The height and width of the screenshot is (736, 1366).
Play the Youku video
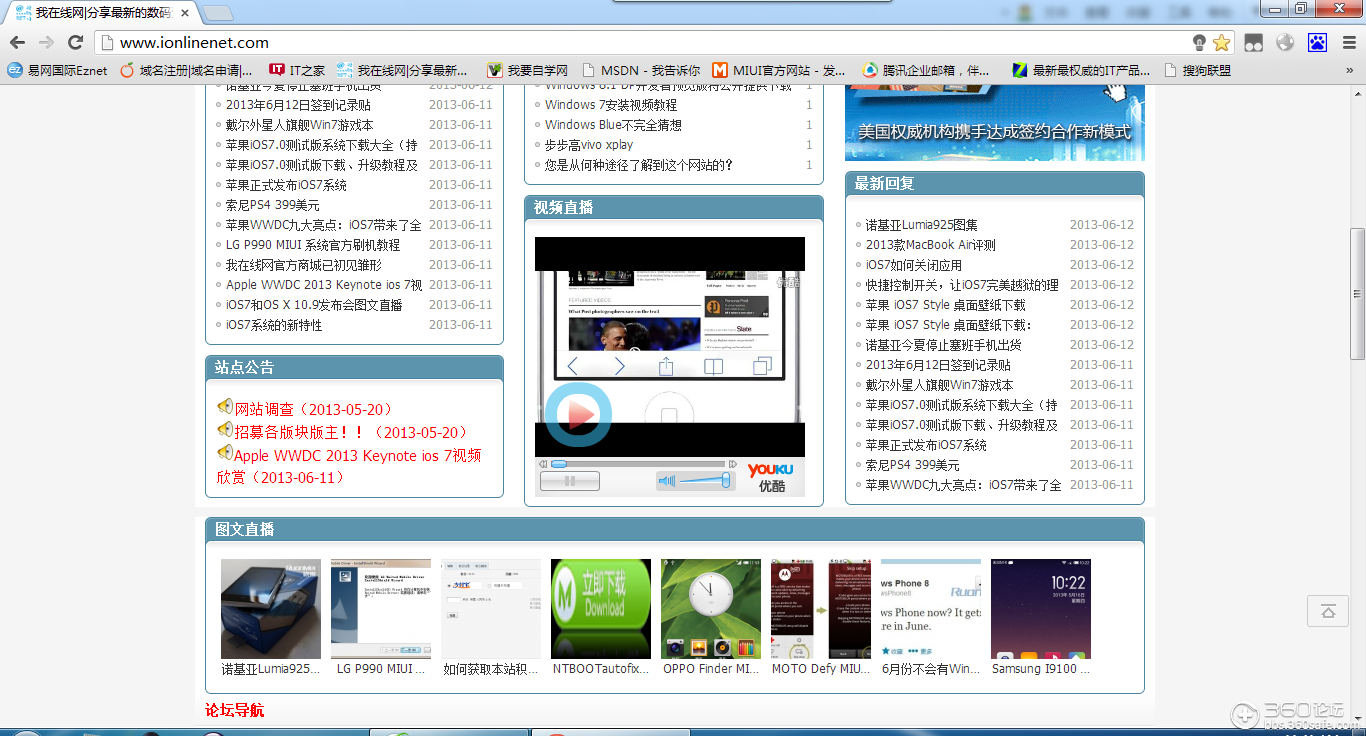point(578,414)
